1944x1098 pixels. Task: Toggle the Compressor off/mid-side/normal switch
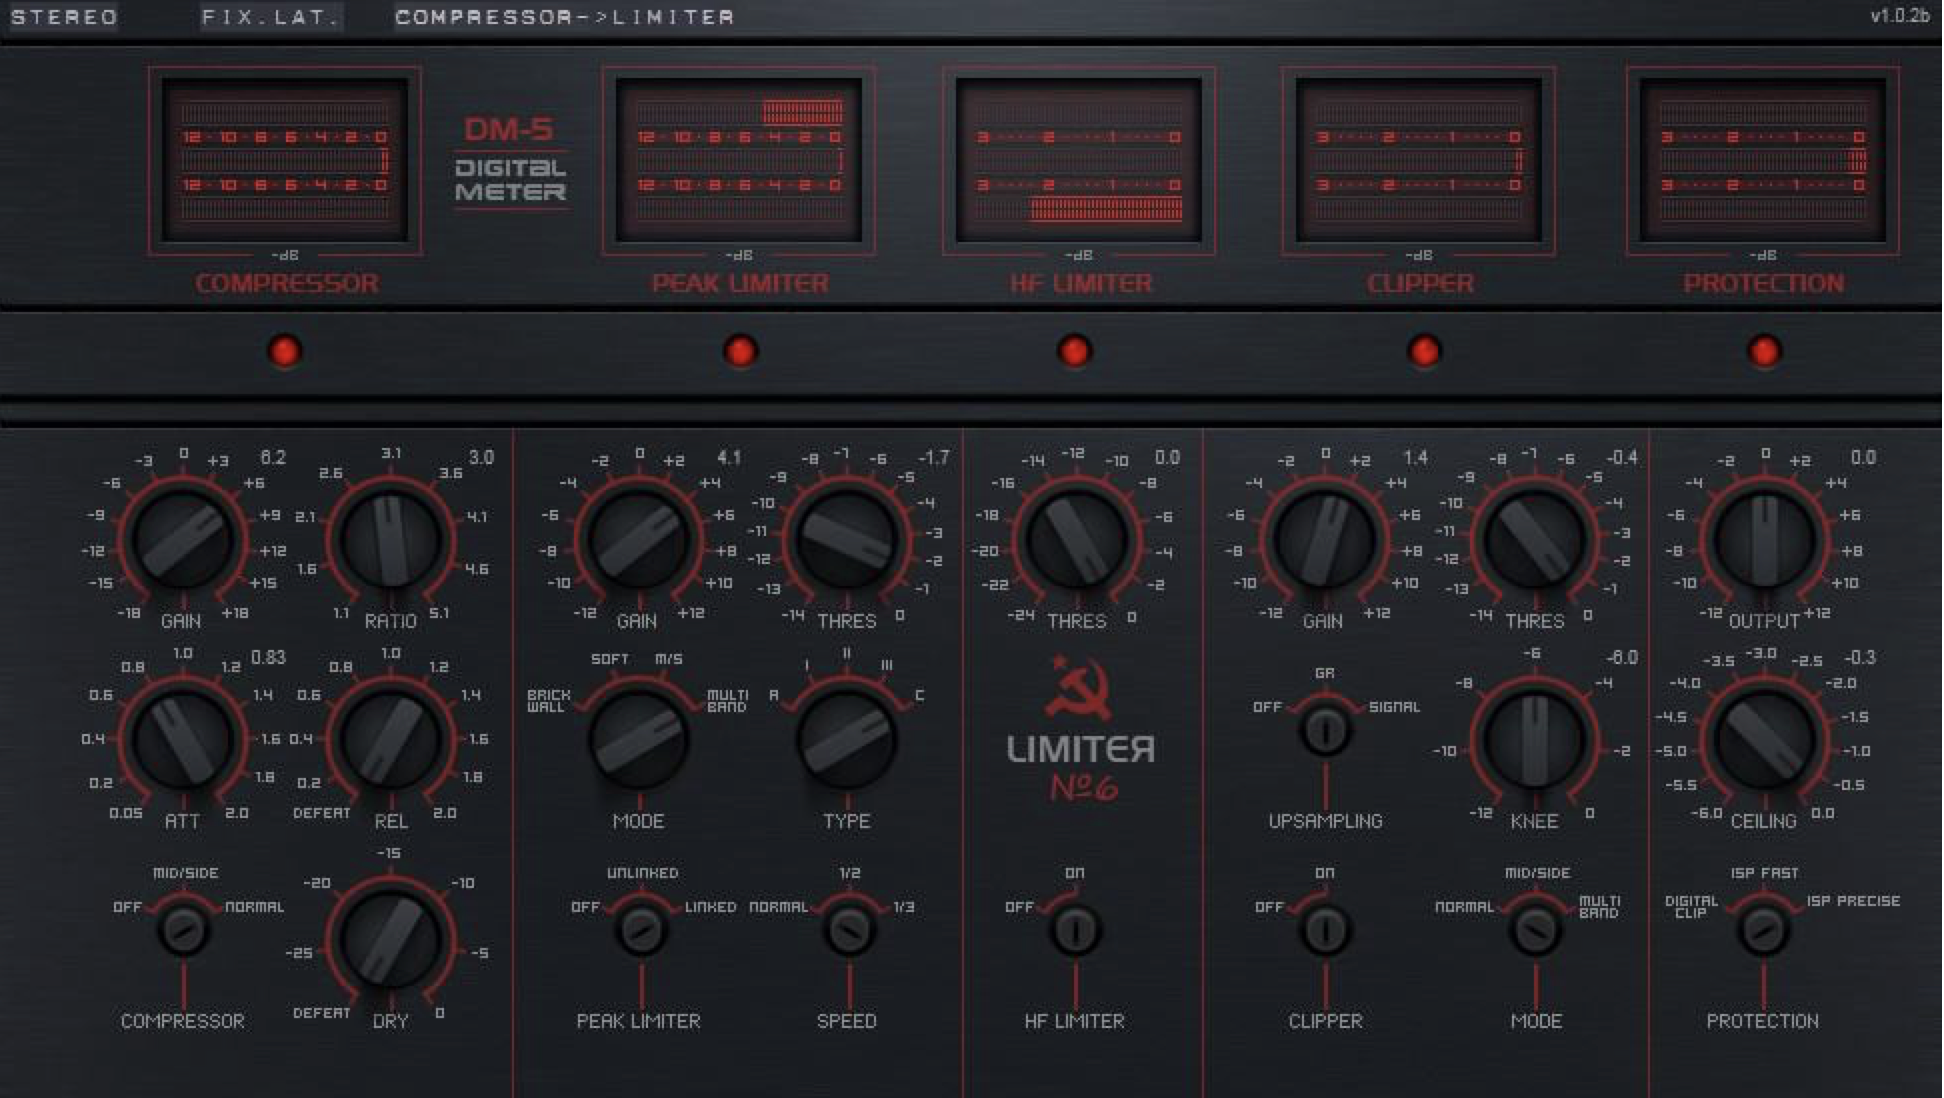tap(183, 930)
